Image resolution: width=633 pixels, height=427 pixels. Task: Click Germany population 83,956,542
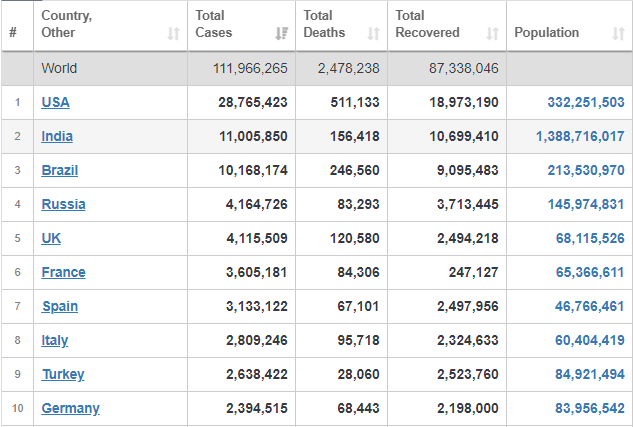(589, 408)
